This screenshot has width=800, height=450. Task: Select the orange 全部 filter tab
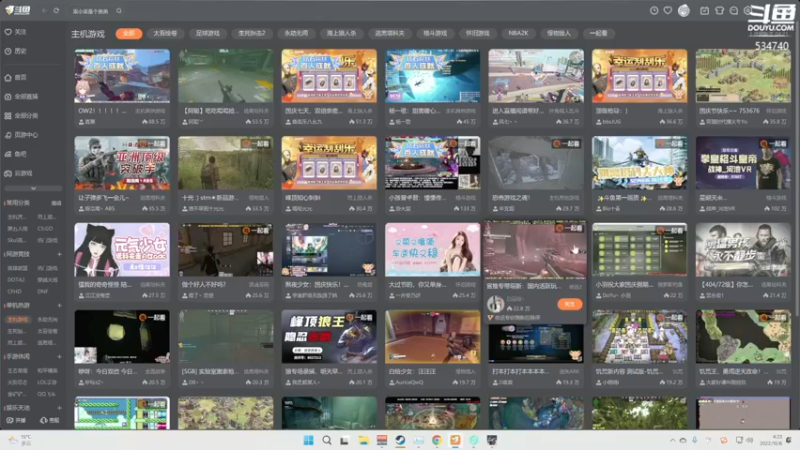[x=129, y=33]
